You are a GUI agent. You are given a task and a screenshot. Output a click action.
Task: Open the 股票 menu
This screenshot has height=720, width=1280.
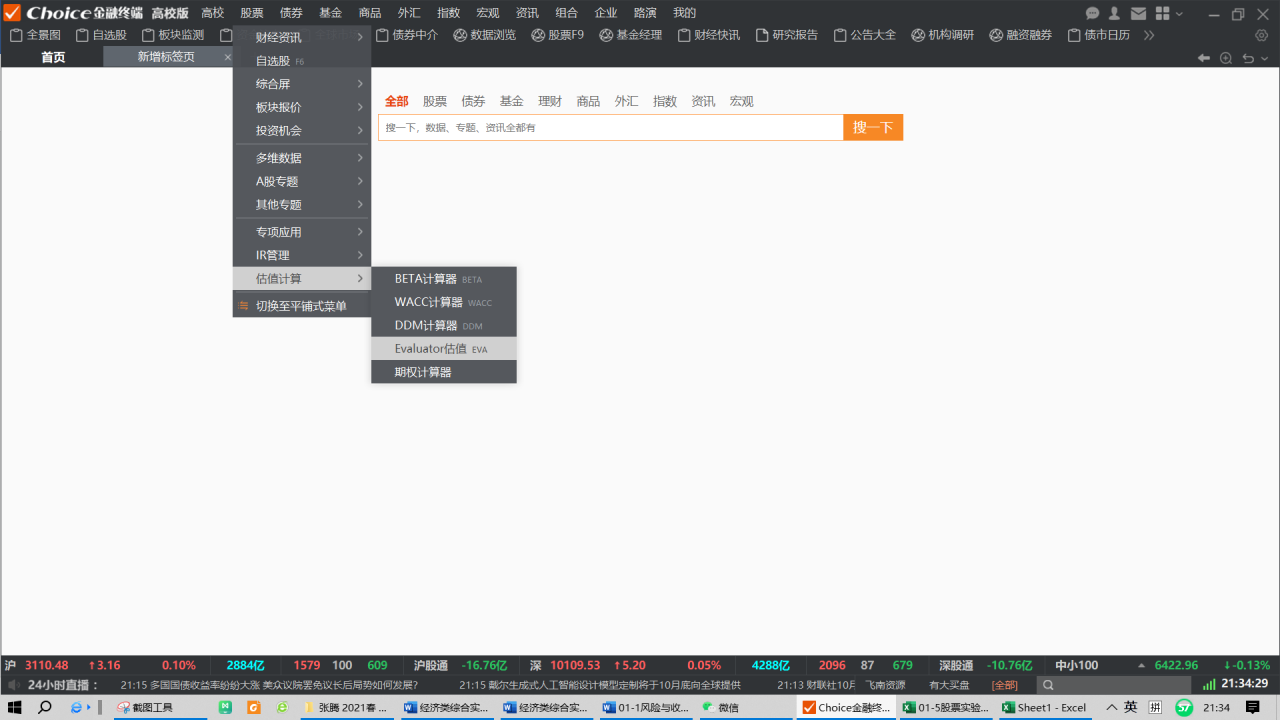click(252, 13)
